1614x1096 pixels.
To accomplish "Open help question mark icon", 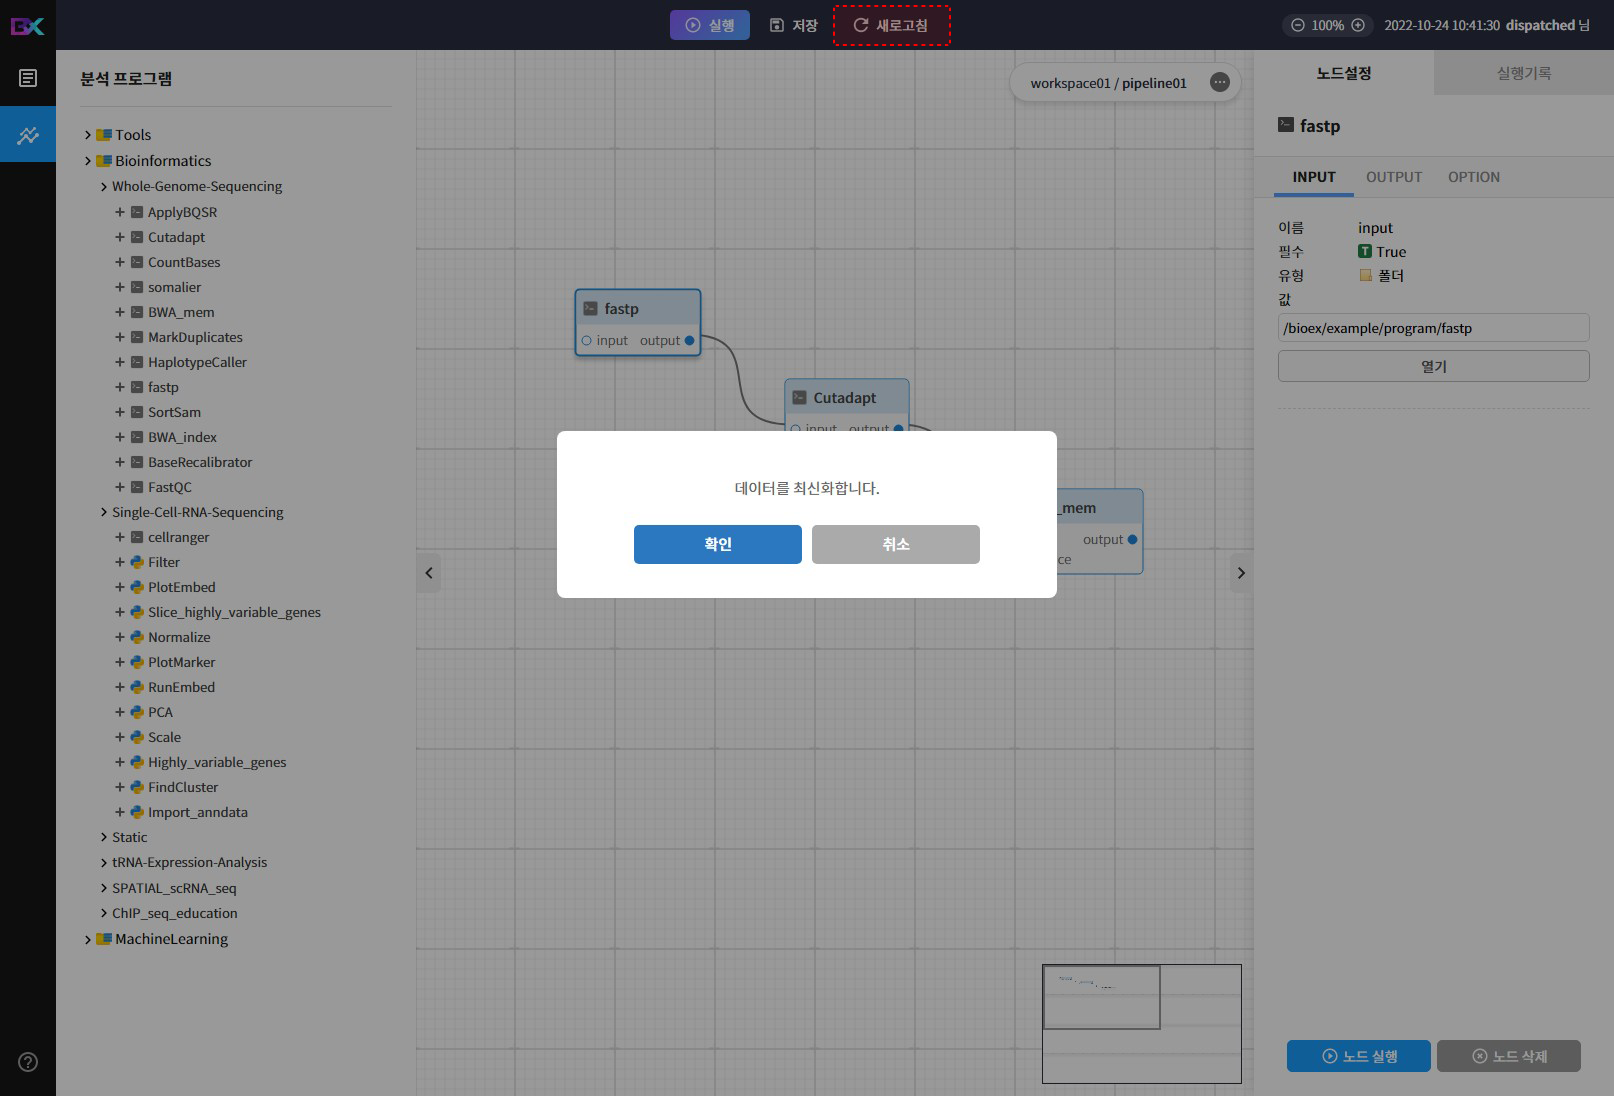I will pyautogui.click(x=28, y=1062).
